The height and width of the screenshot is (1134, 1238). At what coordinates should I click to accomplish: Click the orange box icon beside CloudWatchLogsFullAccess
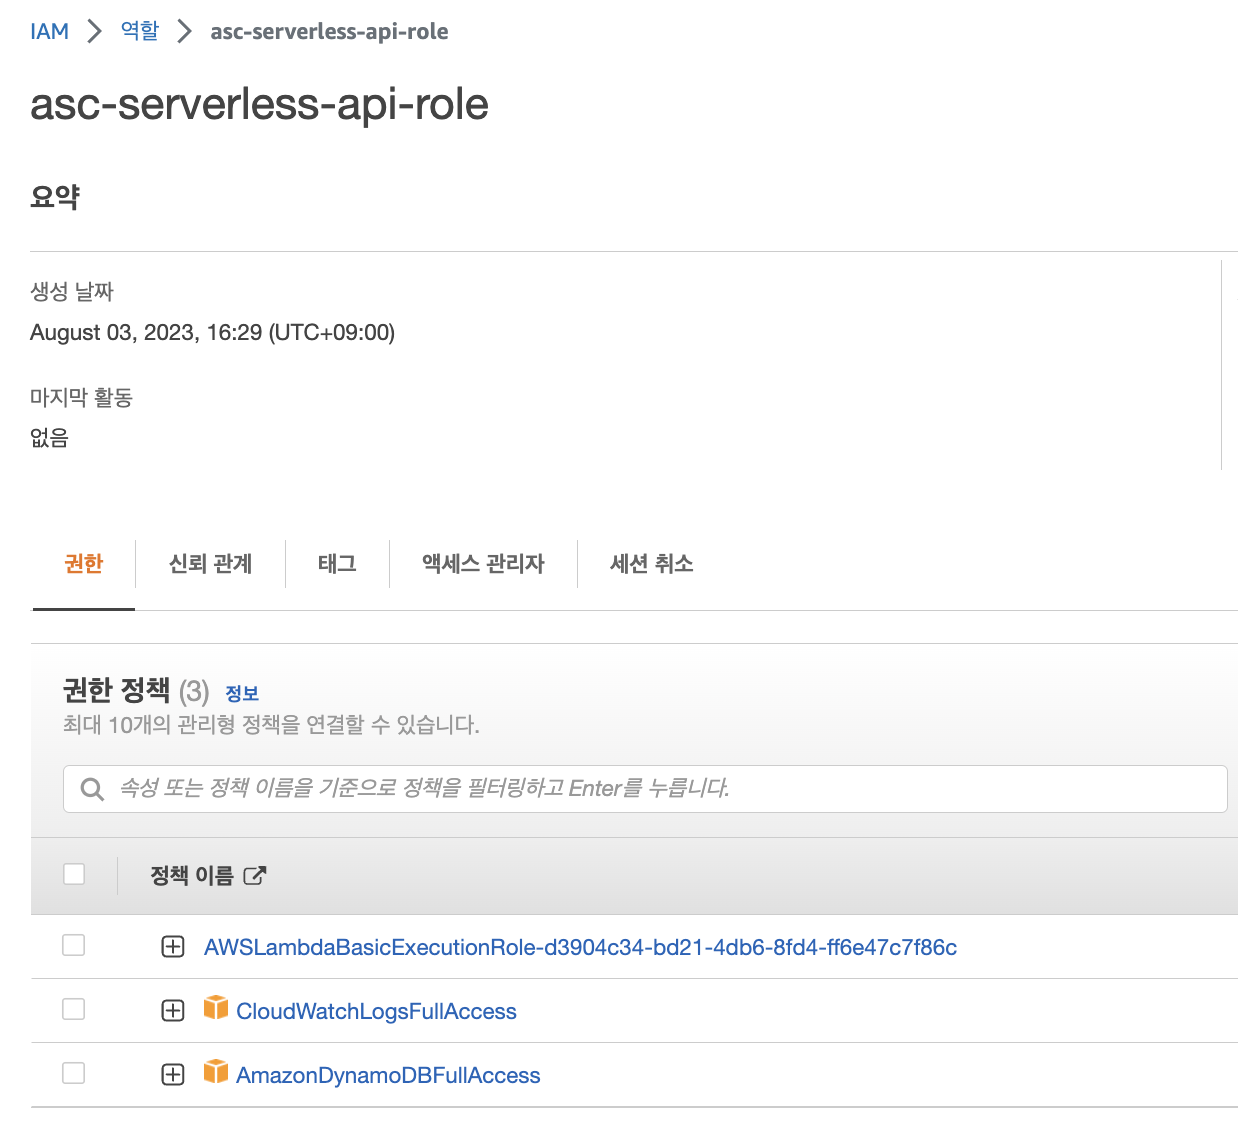tap(216, 1007)
